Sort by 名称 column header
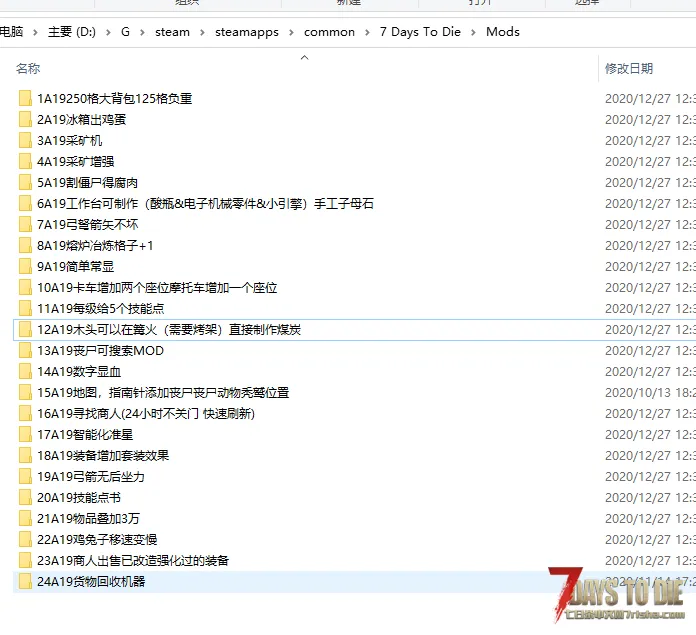 pyautogui.click(x=28, y=68)
